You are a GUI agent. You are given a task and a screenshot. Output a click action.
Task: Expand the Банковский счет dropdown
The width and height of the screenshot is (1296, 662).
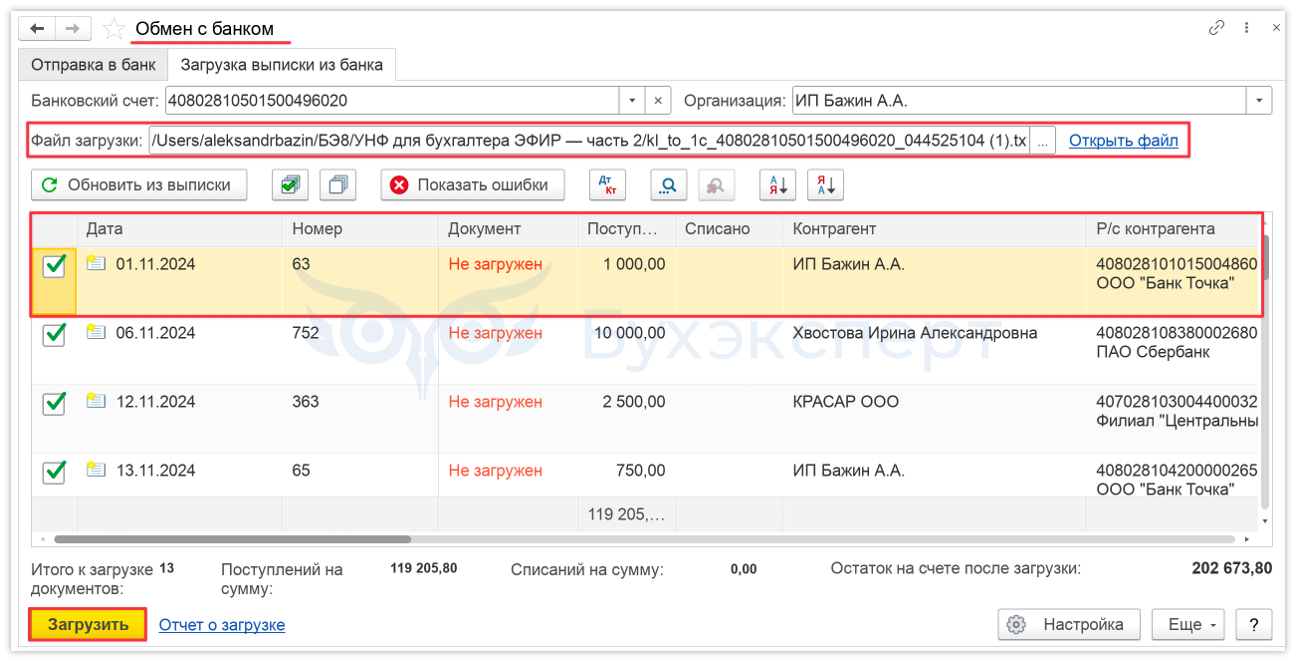click(632, 101)
